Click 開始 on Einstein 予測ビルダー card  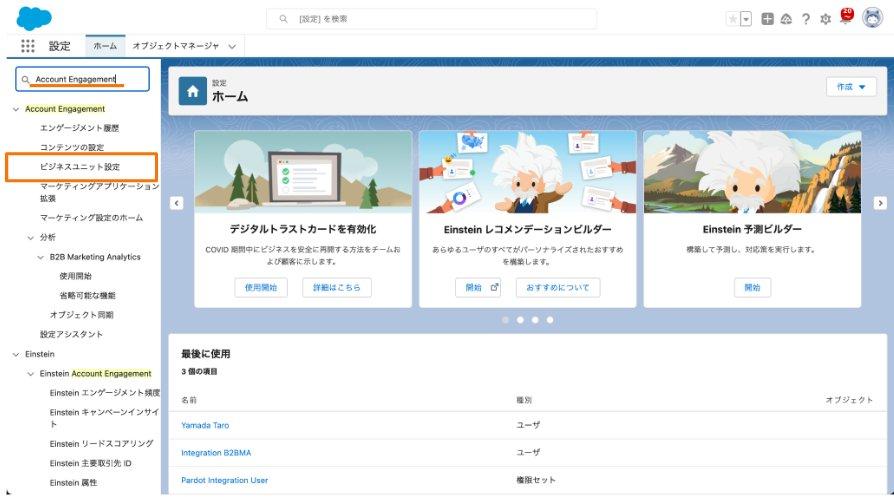[x=752, y=287]
